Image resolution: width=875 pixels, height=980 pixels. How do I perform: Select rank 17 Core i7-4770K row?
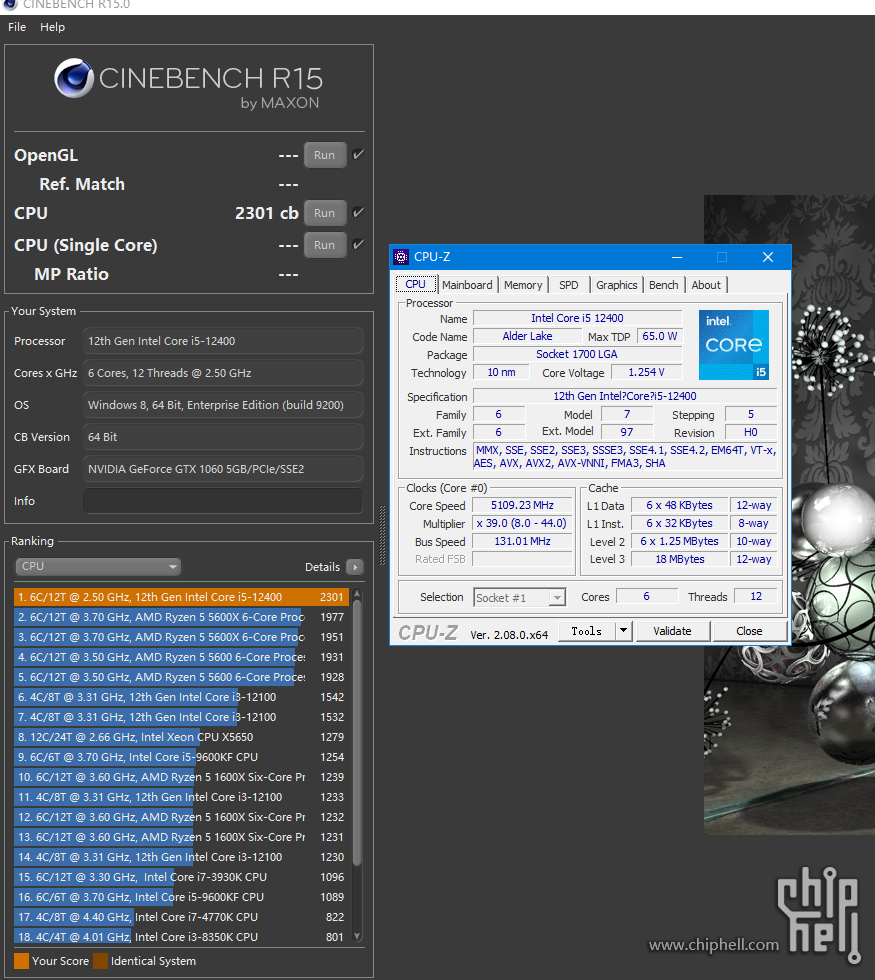[x=181, y=917]
